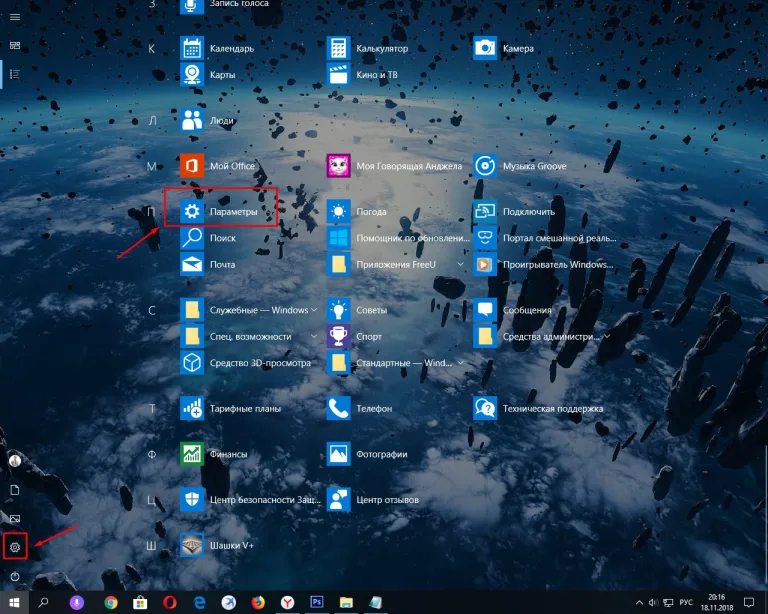Expand the Приложения FreeU folder
The image size is (768, 614).
pos(460,264)
